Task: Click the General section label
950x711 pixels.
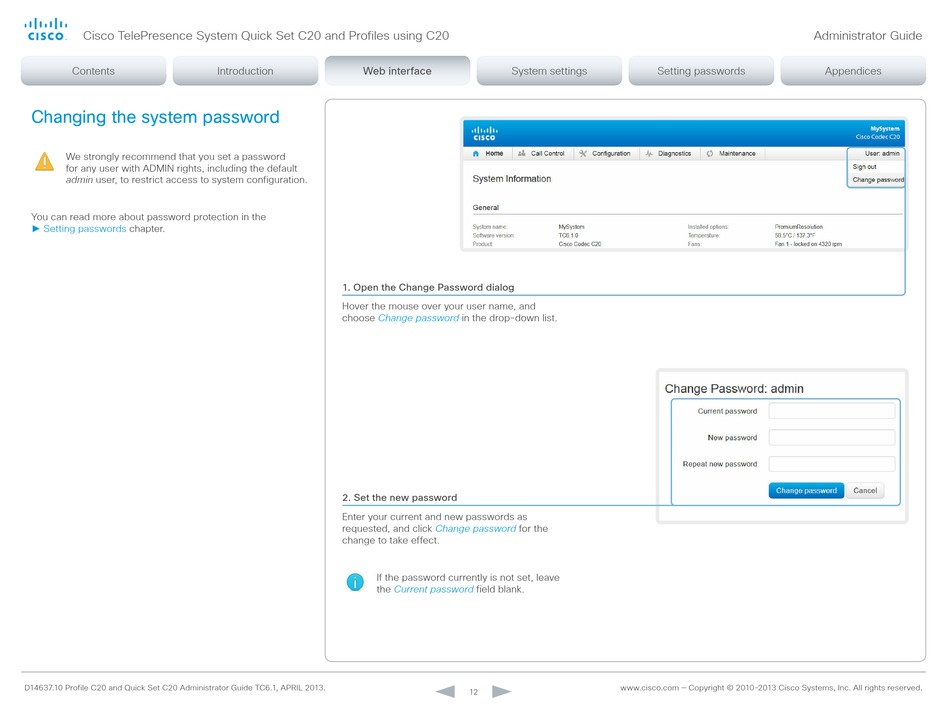Action: pos(486,208)
